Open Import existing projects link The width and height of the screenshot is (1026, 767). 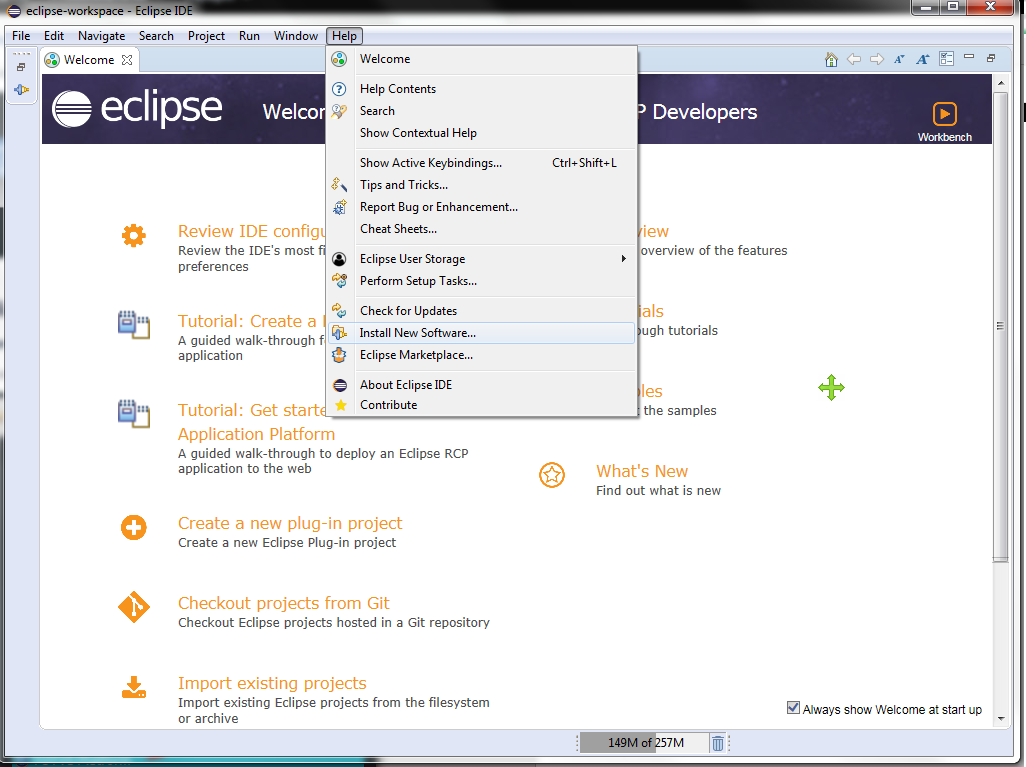pyautogui.click(x=272, y=683)
